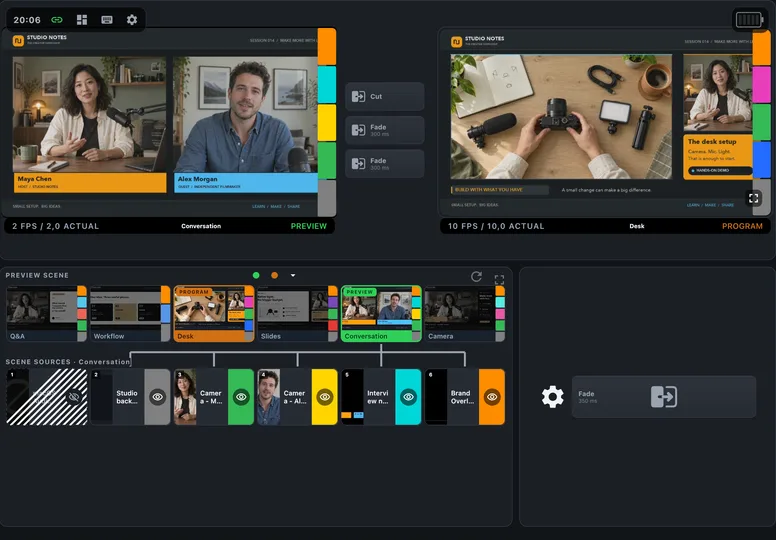The height and width of the screenshot is (540, 776).
Task: Select the Conversation scene thumbnail
Action: click(x=381, y=314)
